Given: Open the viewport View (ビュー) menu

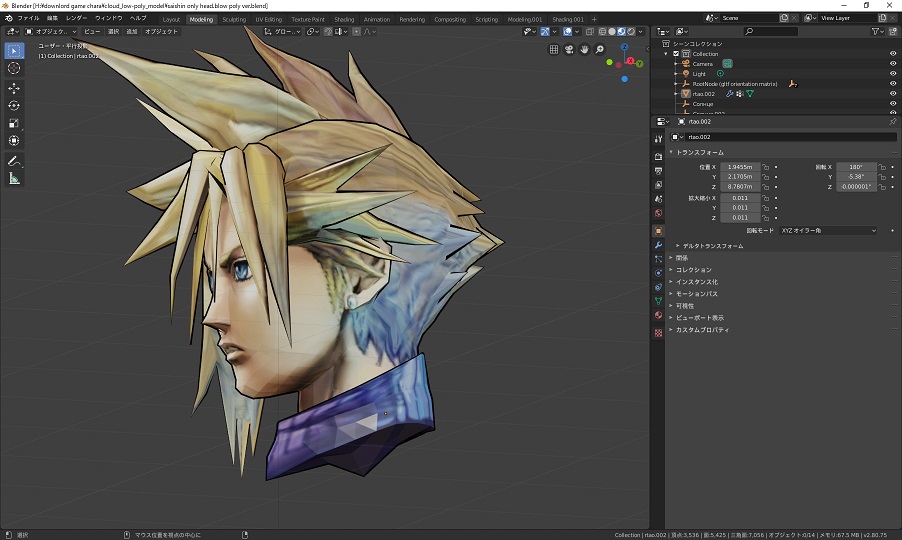Looking at the screenshot, I should [x=92, y=32].
